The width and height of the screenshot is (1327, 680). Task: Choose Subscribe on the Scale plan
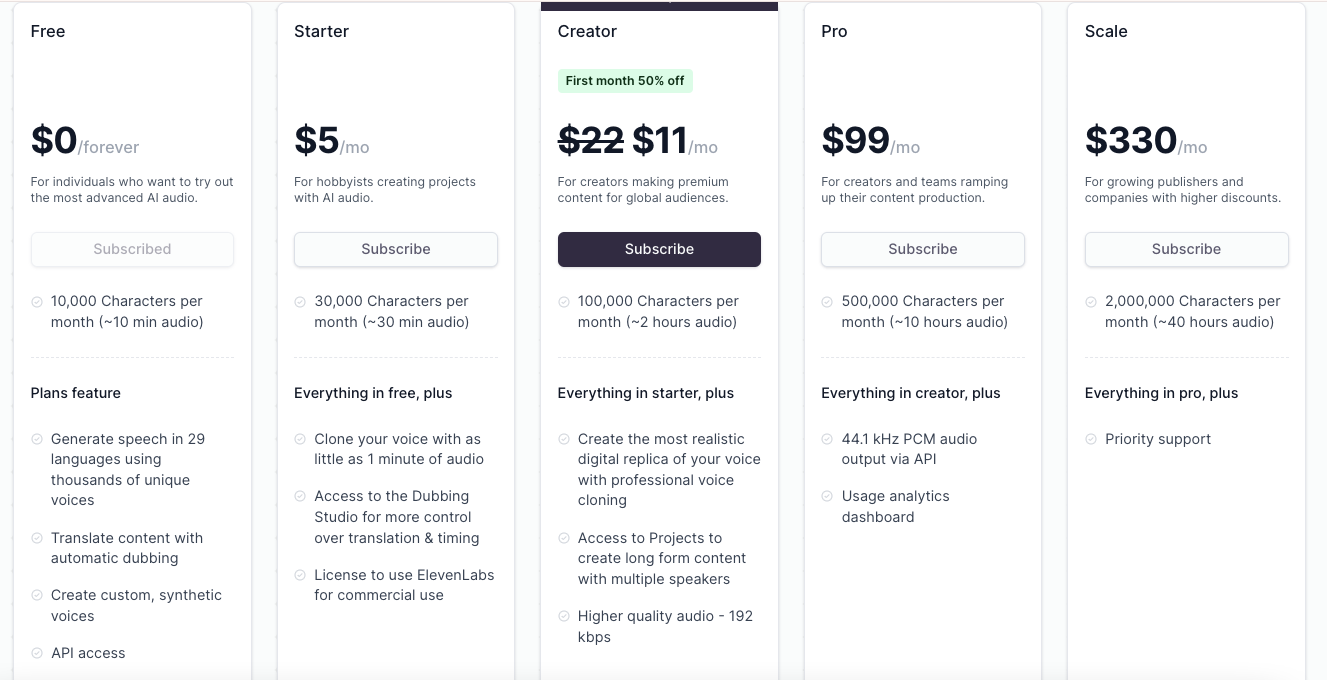1186,249
